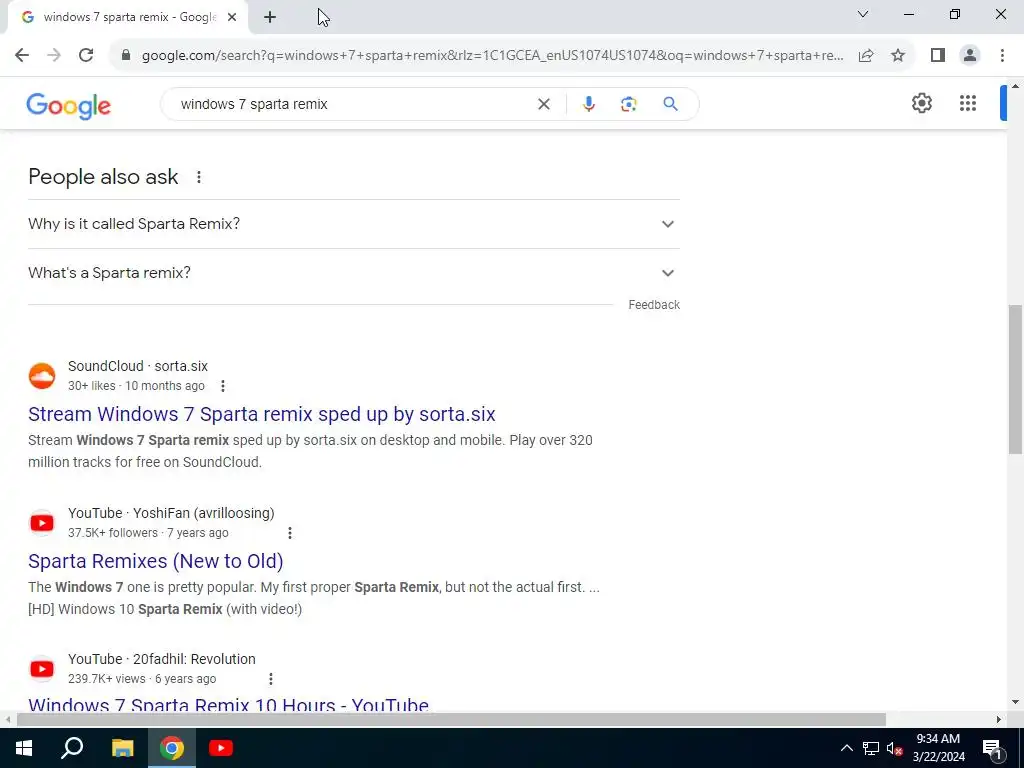Open the Google apps grid
The height and width of the screenshot is (768, 1024).
tap(968, 103)
